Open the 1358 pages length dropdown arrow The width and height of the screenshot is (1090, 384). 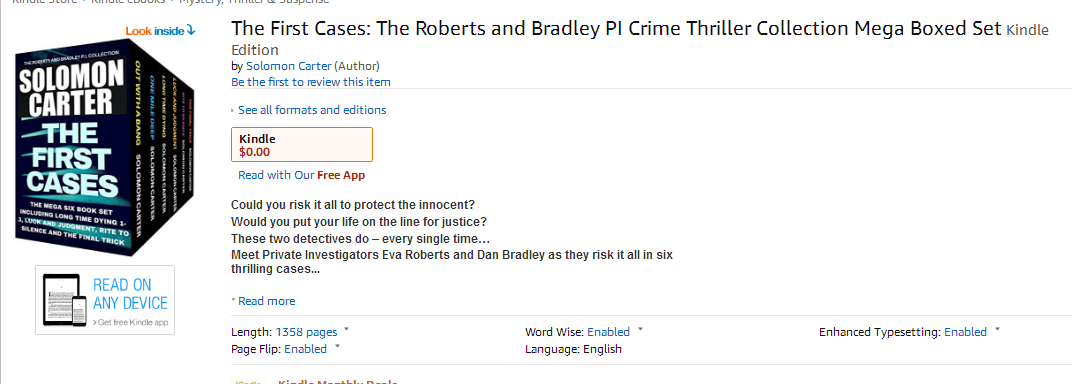346,329
